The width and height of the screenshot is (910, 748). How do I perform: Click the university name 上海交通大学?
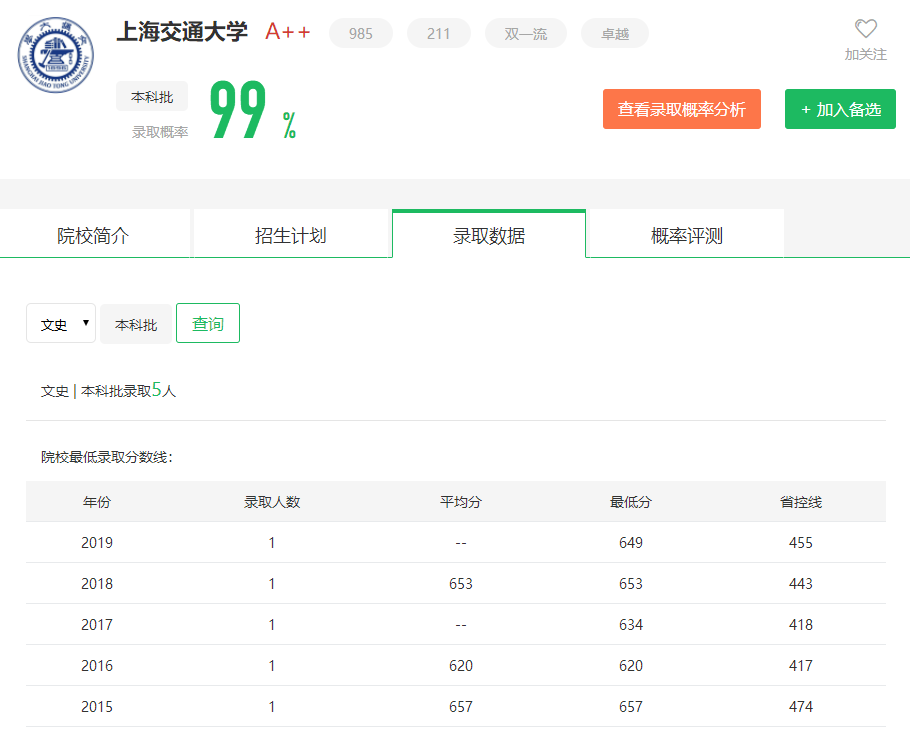182,31
